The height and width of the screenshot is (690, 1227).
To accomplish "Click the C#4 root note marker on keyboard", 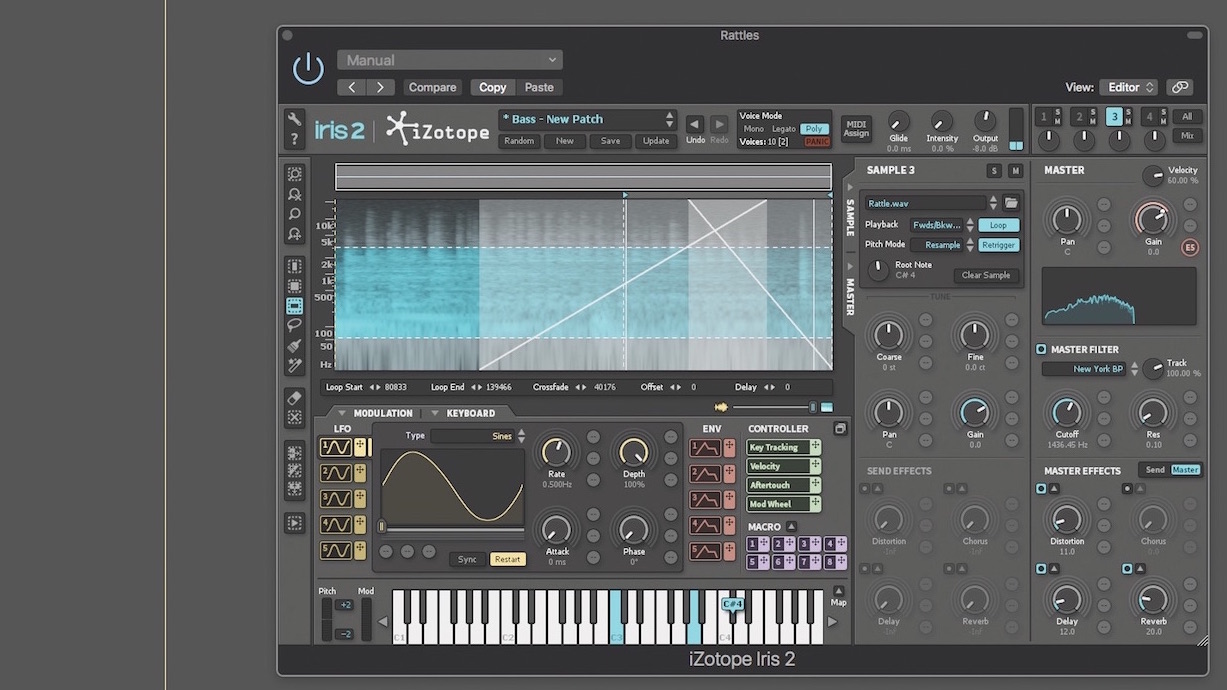I will click(732, 604).
